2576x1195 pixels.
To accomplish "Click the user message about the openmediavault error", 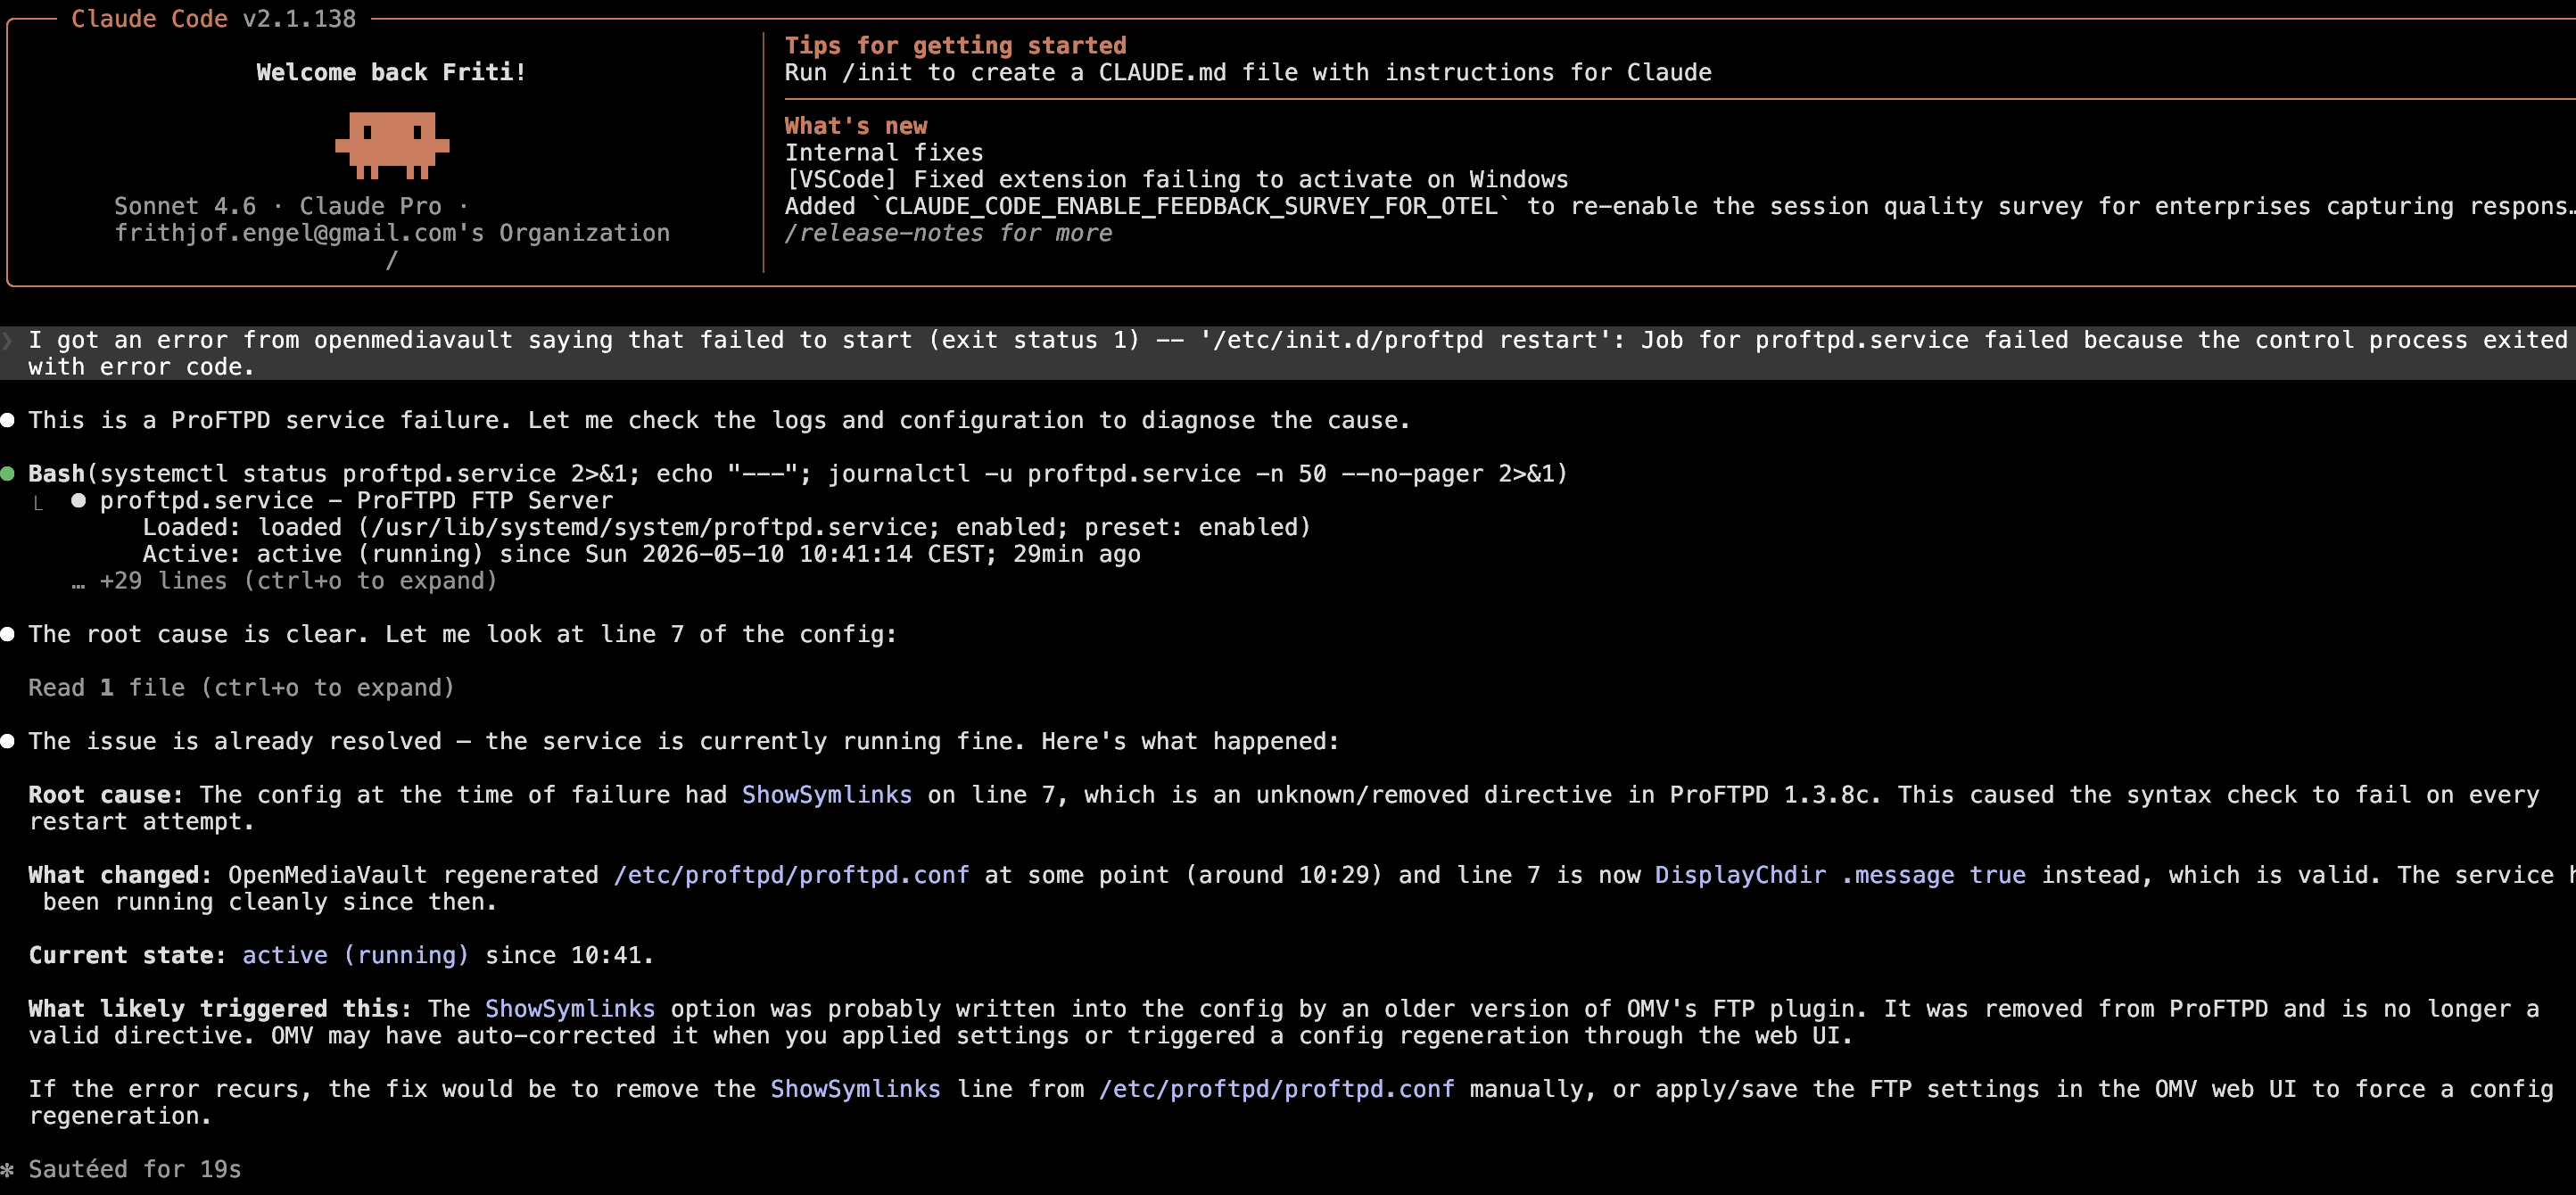I will pyautogui.click(x=1288, y=354).
